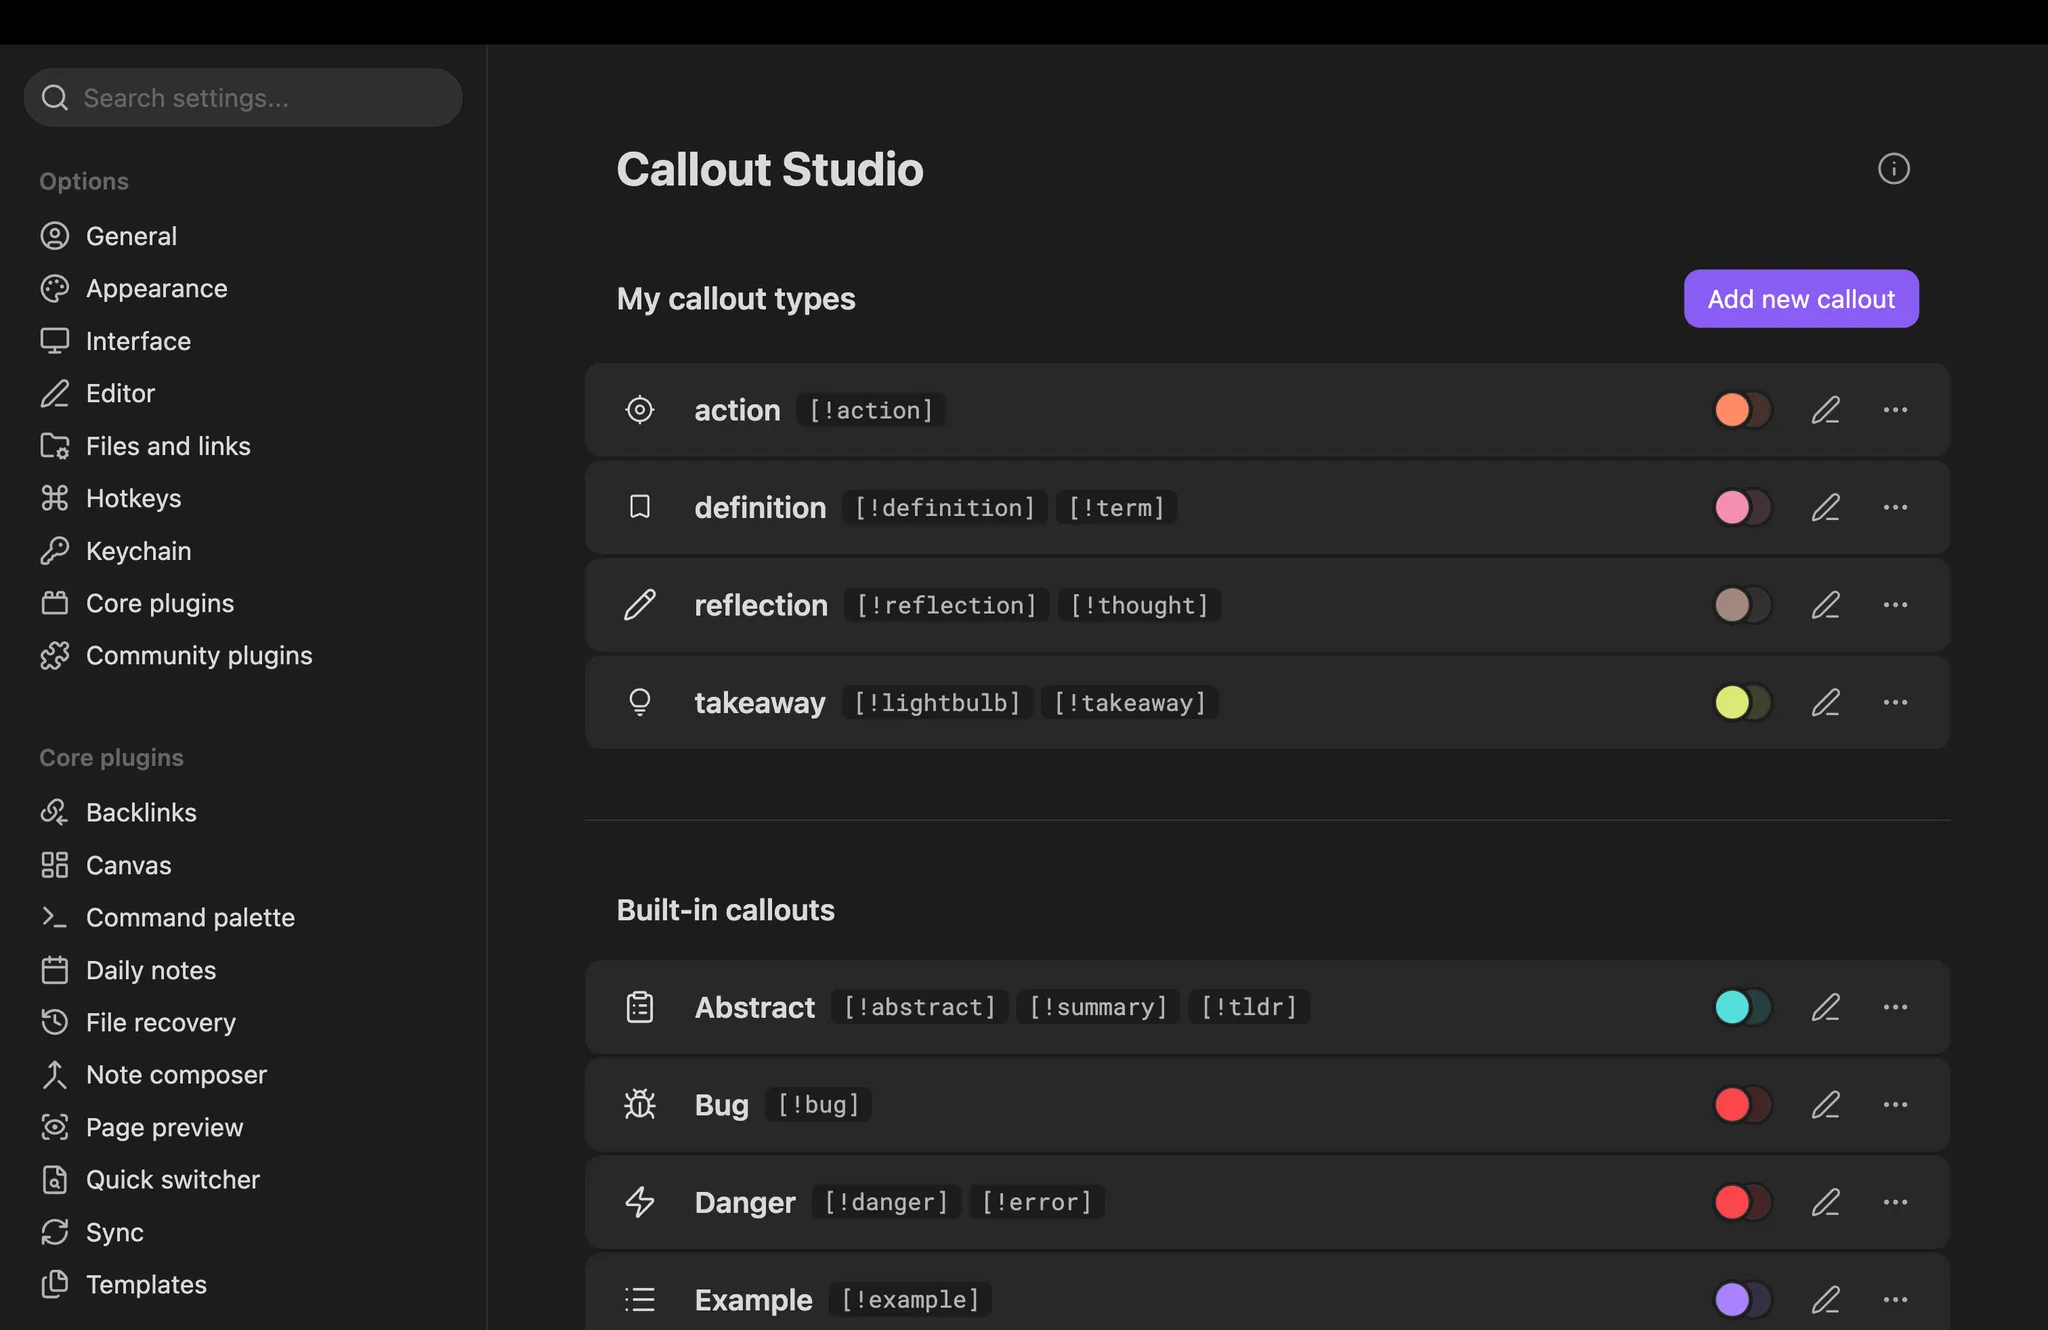Edit the takeaway callout with pencil icon
2048x1330 pixels.
1826,703
